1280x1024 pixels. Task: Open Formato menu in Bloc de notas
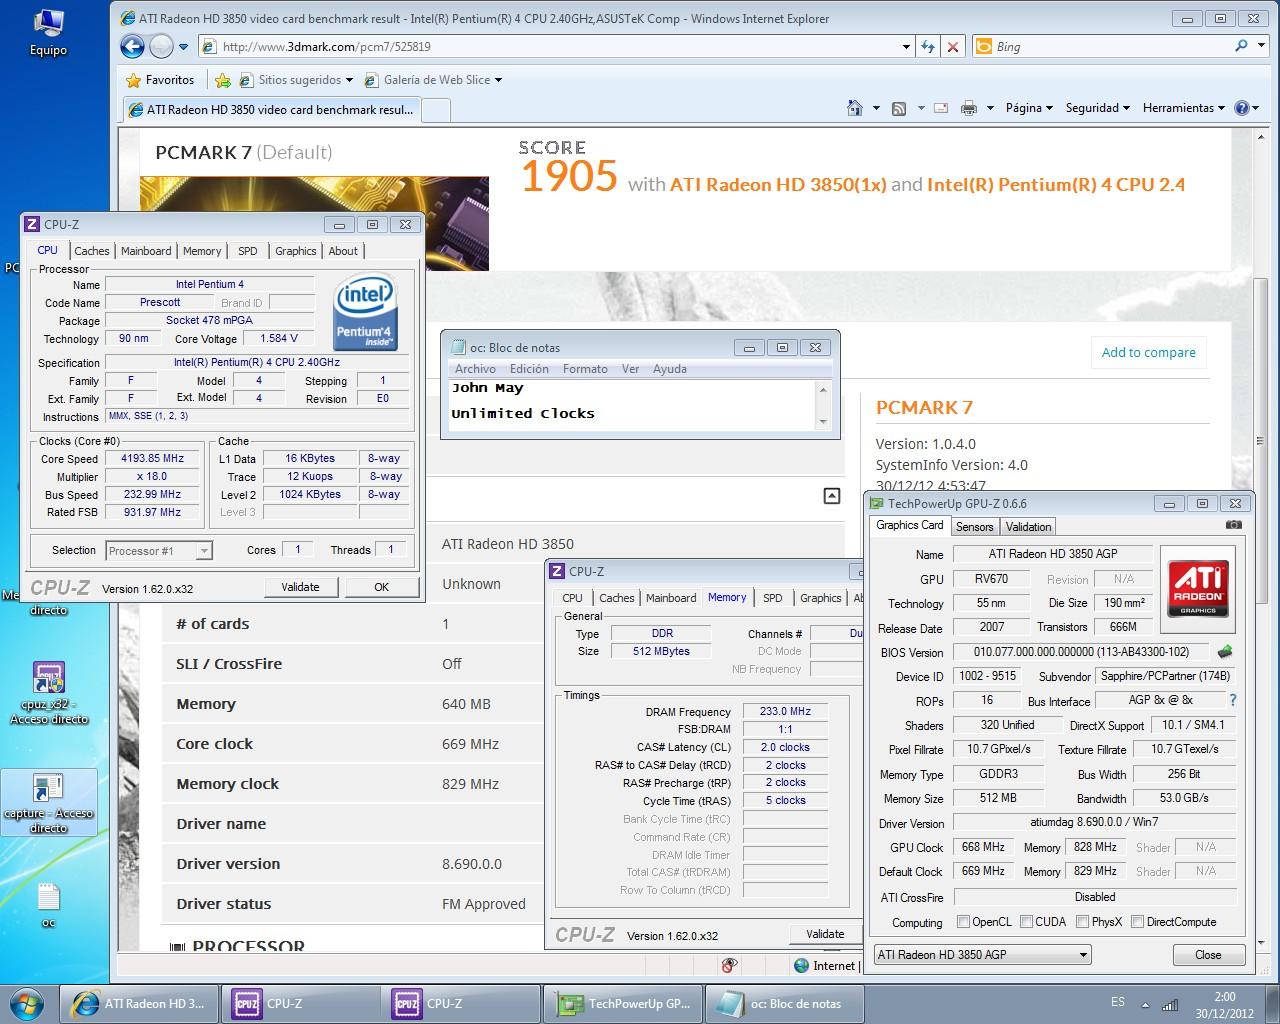(x=585, y=369)
